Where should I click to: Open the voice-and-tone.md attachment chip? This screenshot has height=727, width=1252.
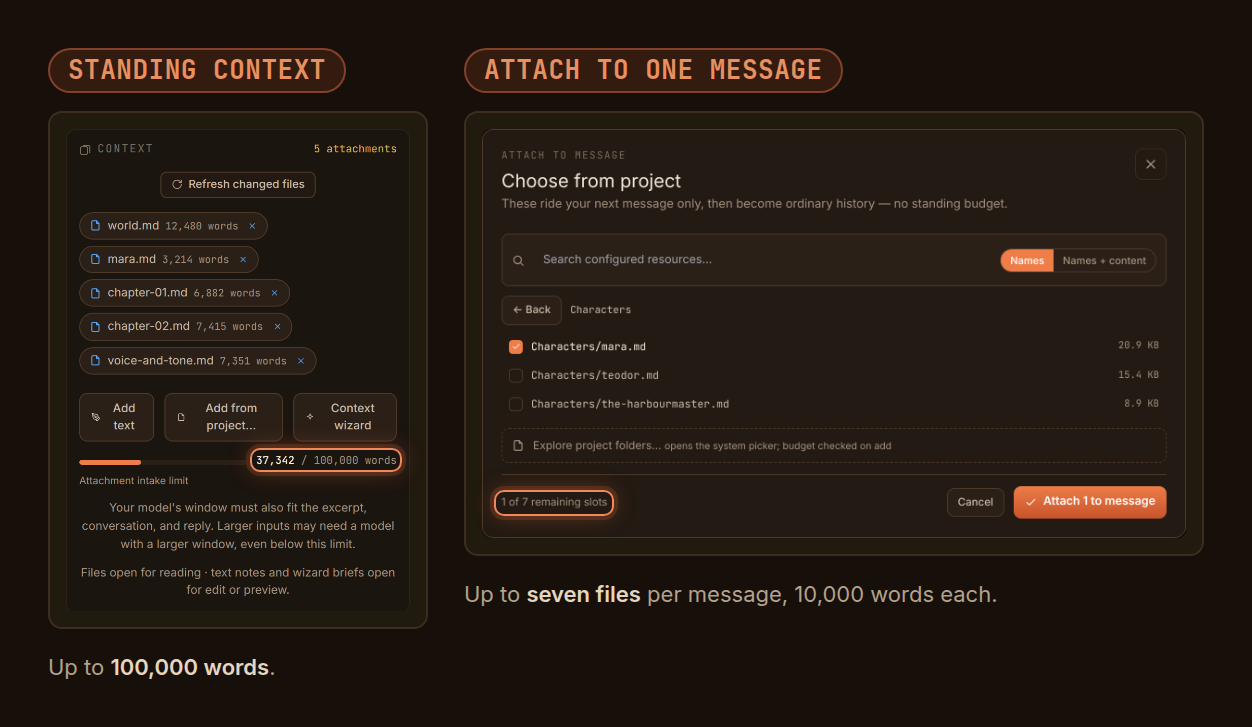pyautogui.click(x=197, y=360)
